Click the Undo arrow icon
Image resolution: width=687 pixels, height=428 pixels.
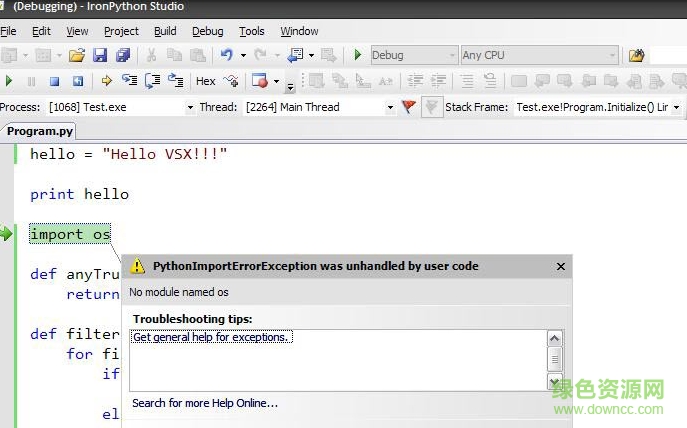tap(227, 55)
